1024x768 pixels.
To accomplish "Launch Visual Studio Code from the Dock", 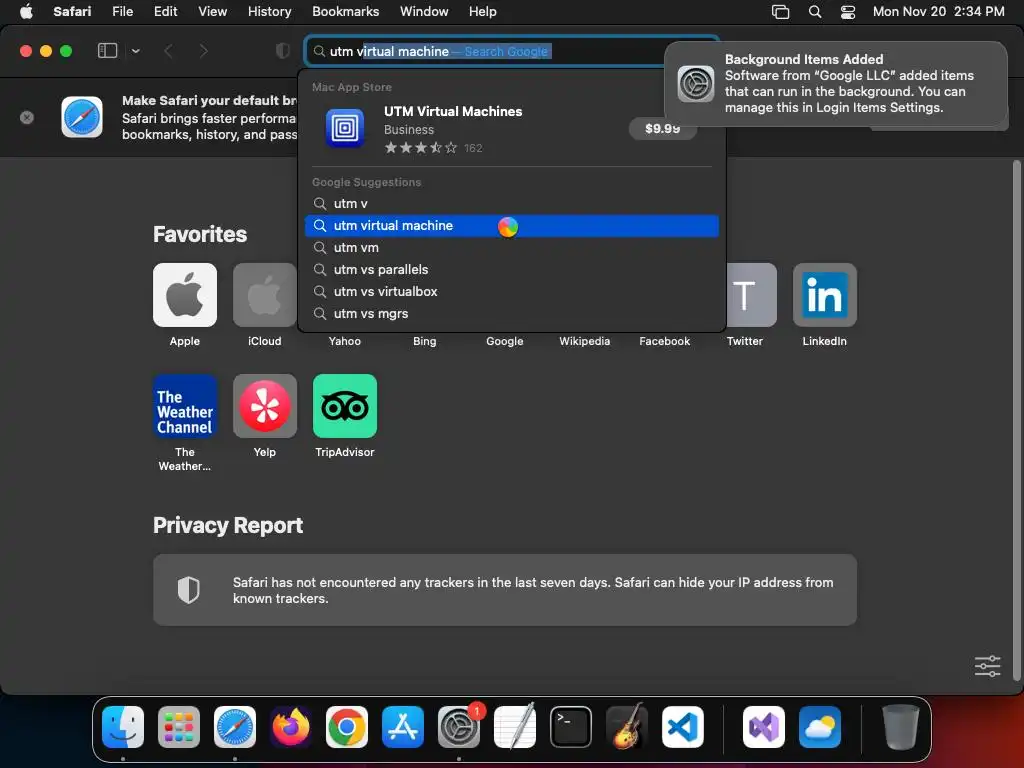I will click(x=682, y=727).
